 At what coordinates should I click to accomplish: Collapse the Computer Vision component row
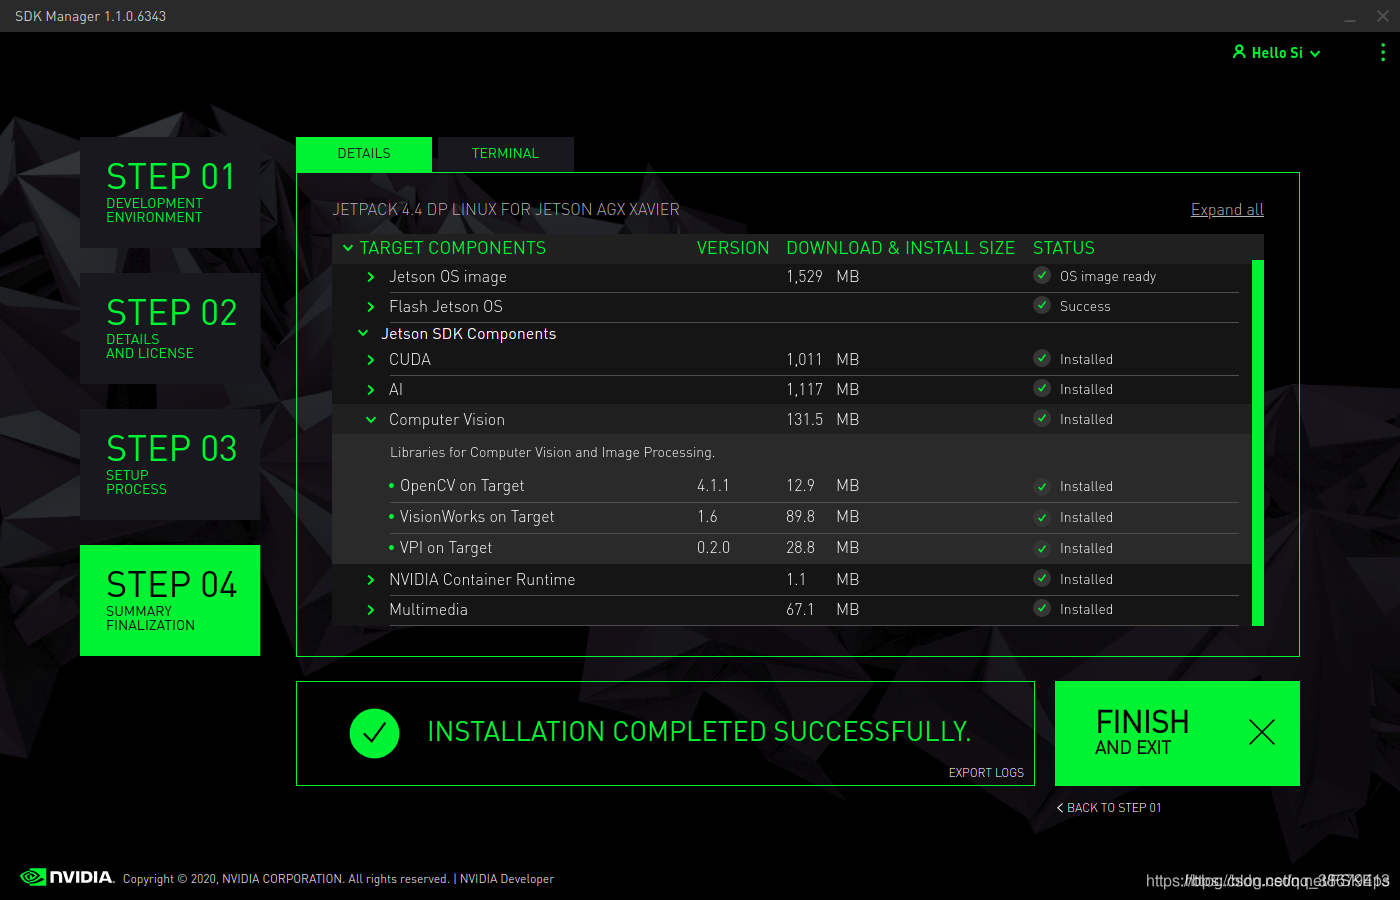[371, 420]
